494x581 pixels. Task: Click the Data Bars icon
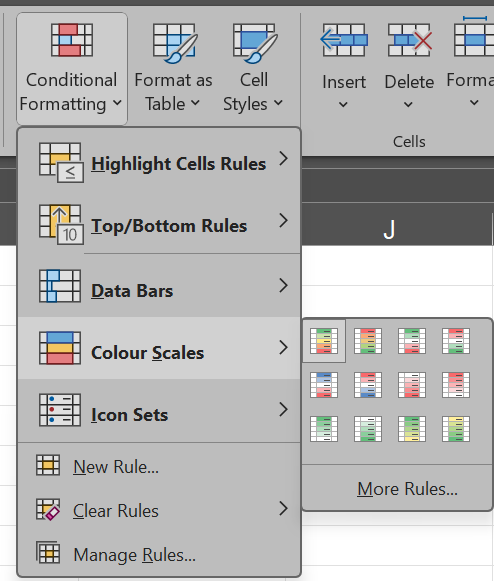click(60, 286)
